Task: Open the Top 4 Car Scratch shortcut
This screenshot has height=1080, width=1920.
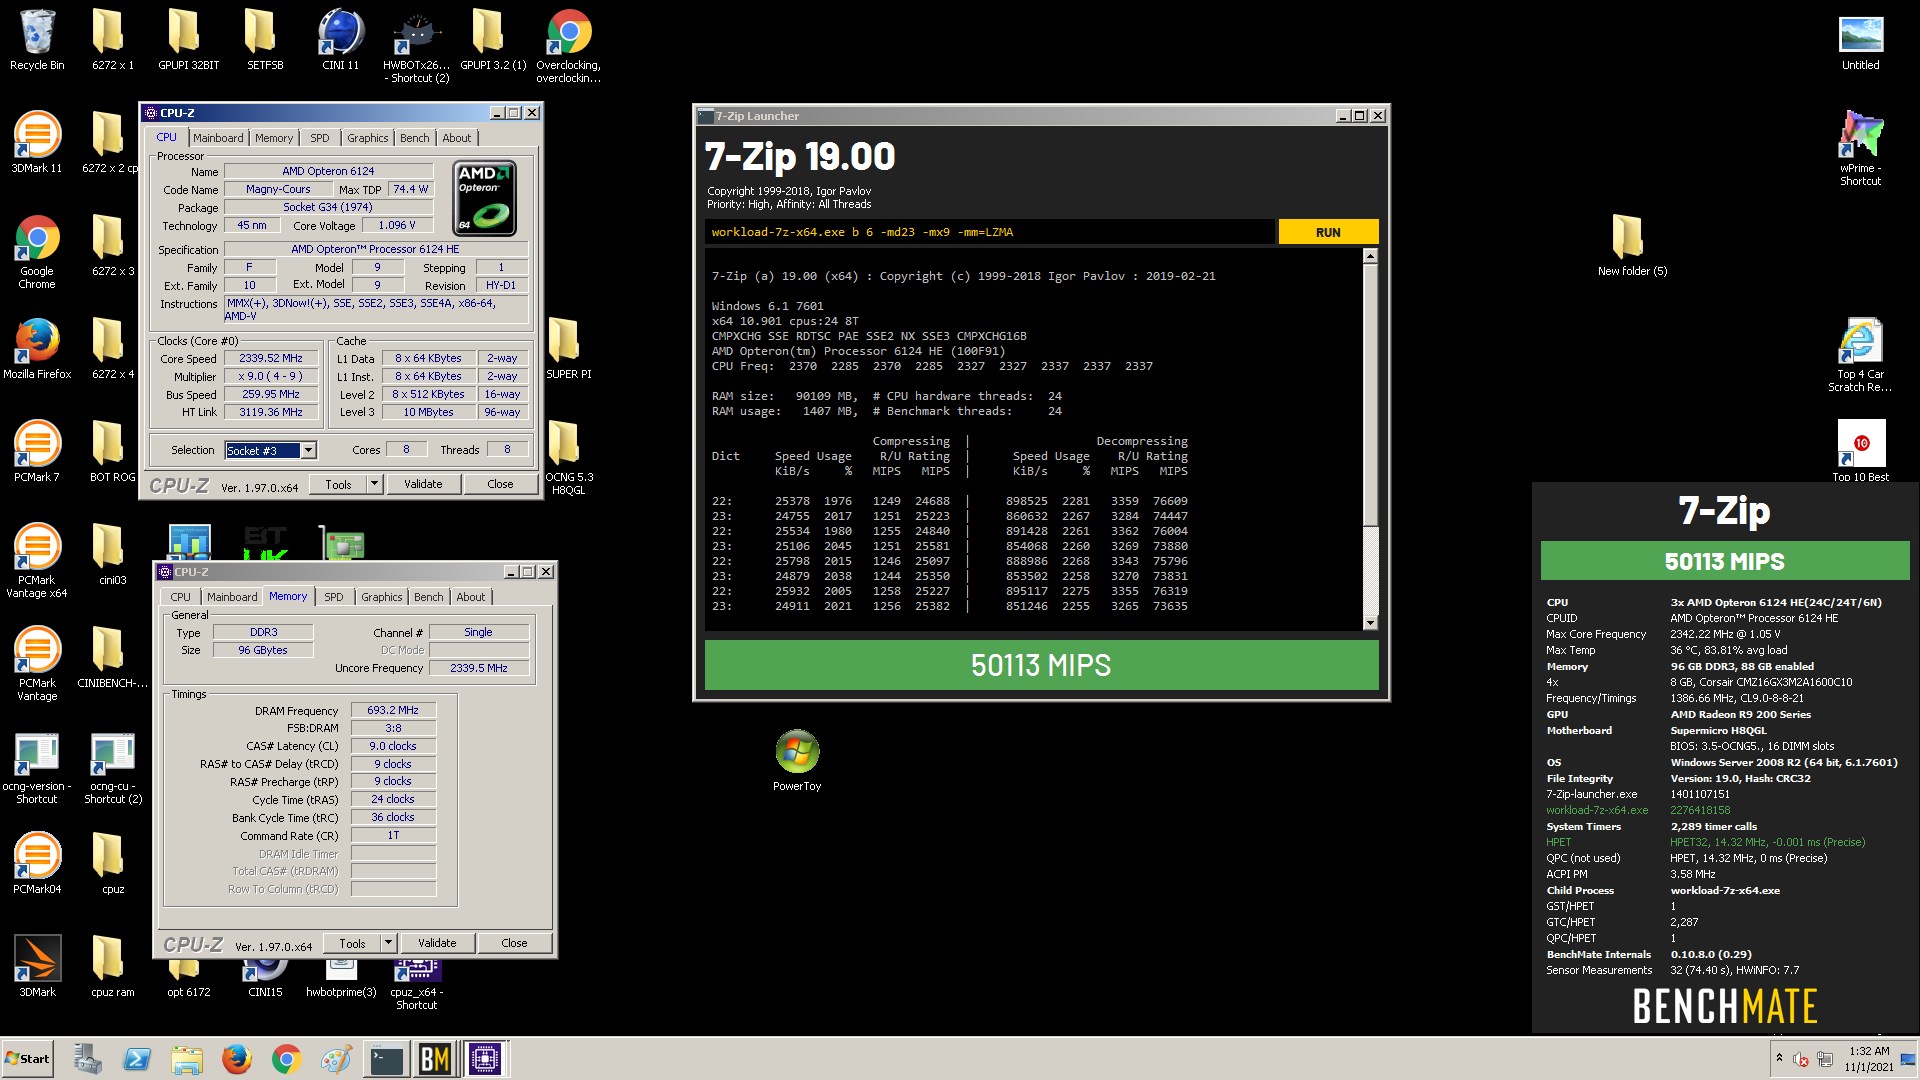Action: pos(1860,355)
